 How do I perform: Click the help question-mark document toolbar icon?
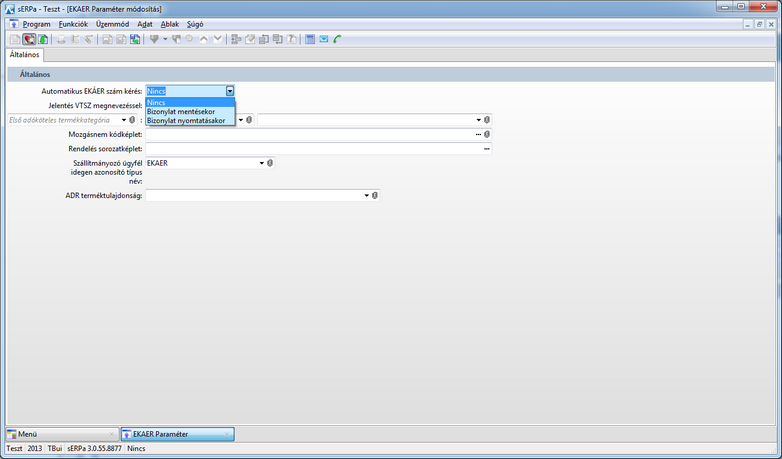[292, 39]
